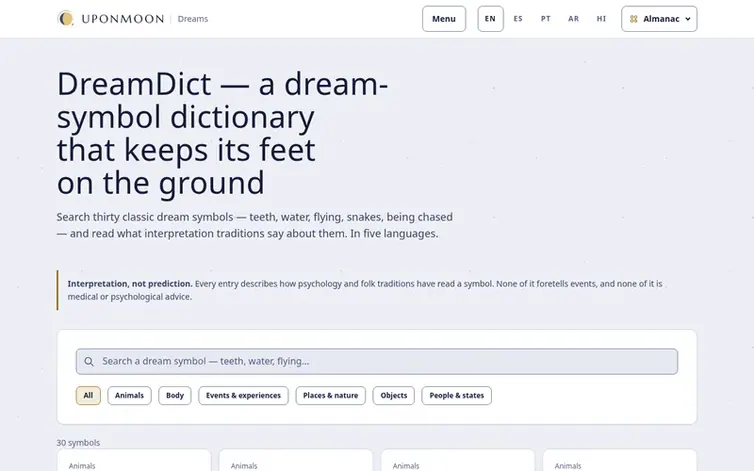Viewport: 754px width, 471px height.
Task: Filter by Events & experiences category
Action: pyautogui.click(x=243, y=395)
